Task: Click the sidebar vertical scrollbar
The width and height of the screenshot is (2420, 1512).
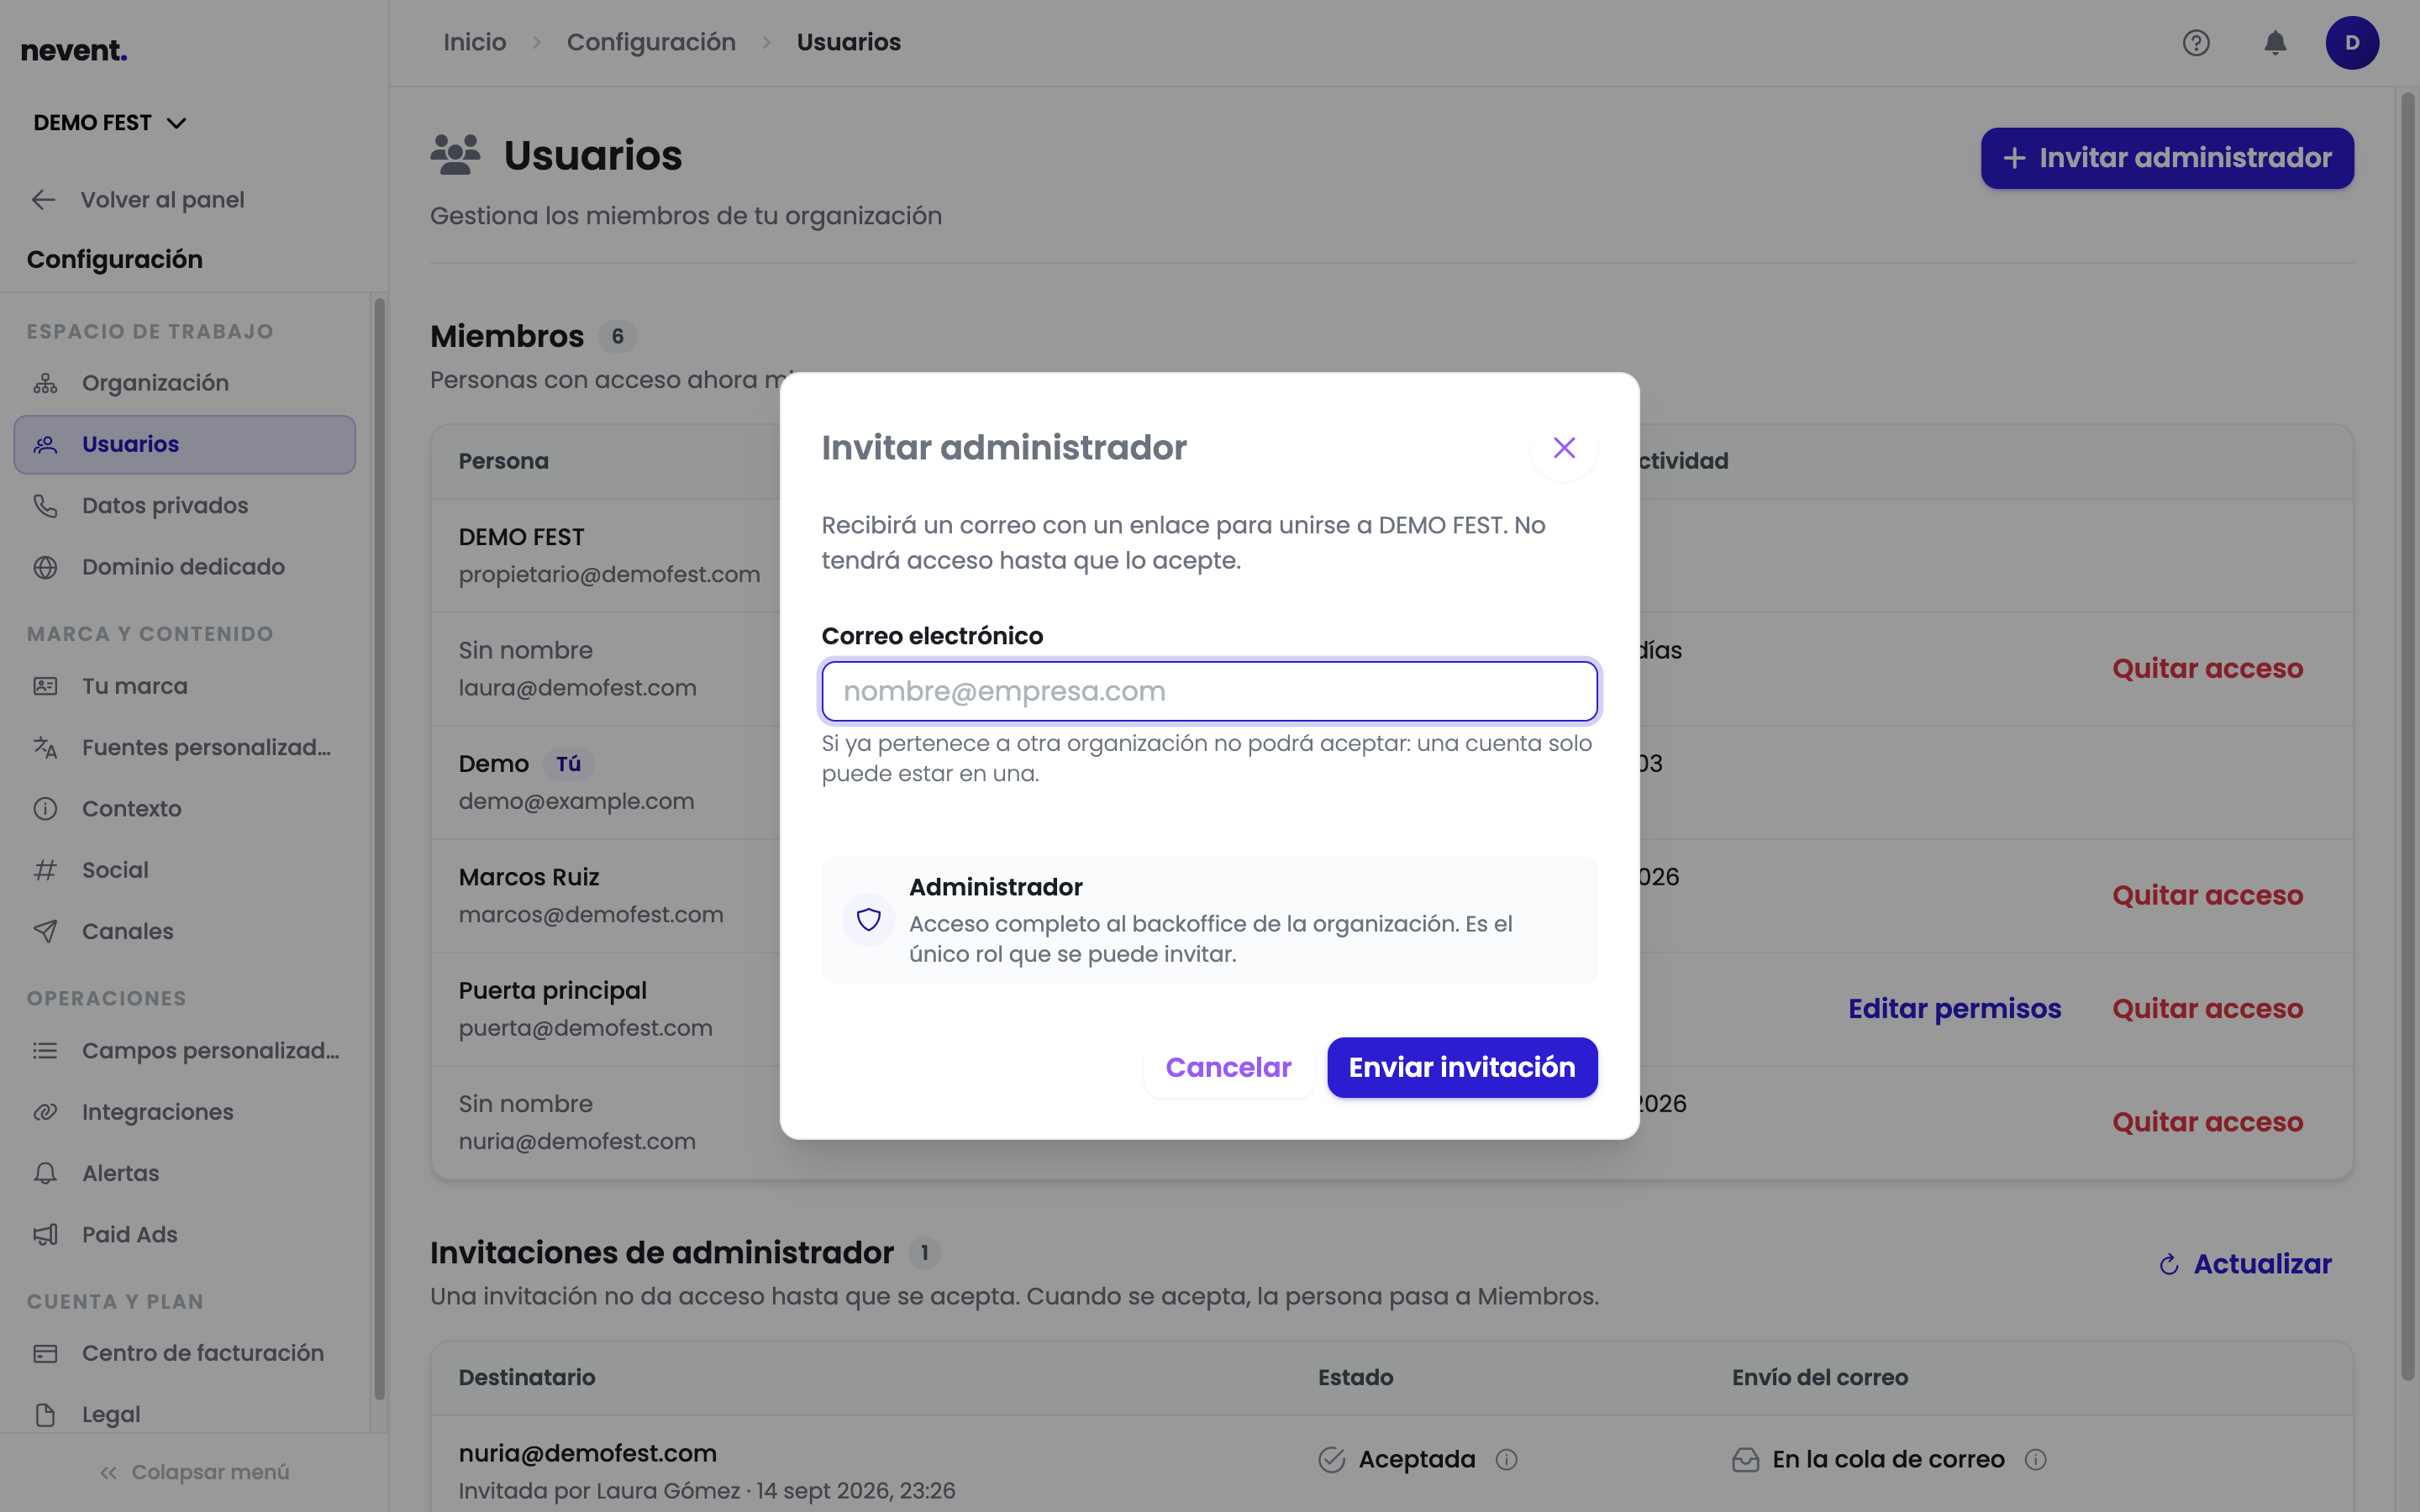Action: (x=379, y=848)
